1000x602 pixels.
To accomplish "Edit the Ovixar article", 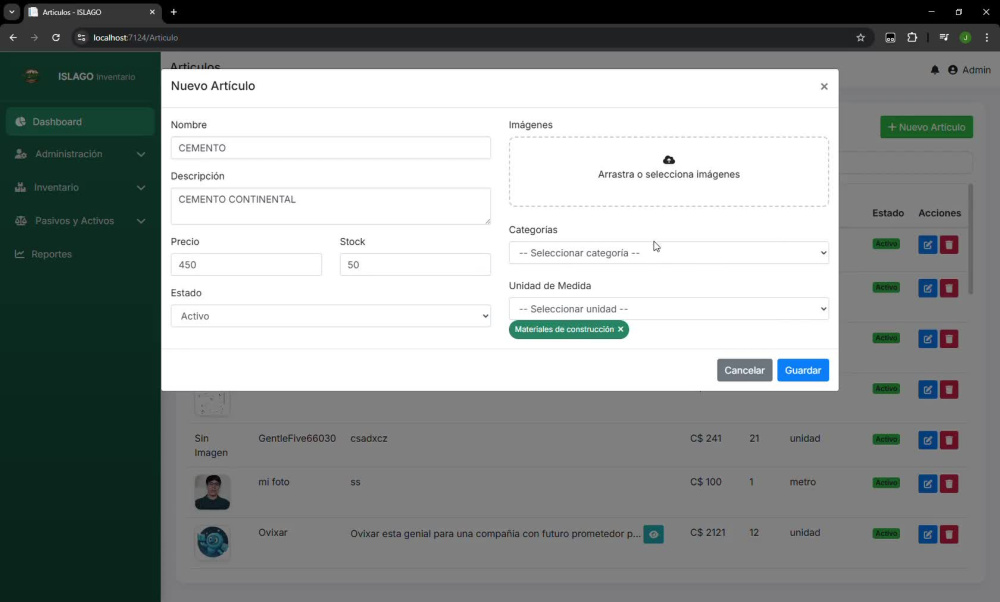I will (x=927, y=534).
